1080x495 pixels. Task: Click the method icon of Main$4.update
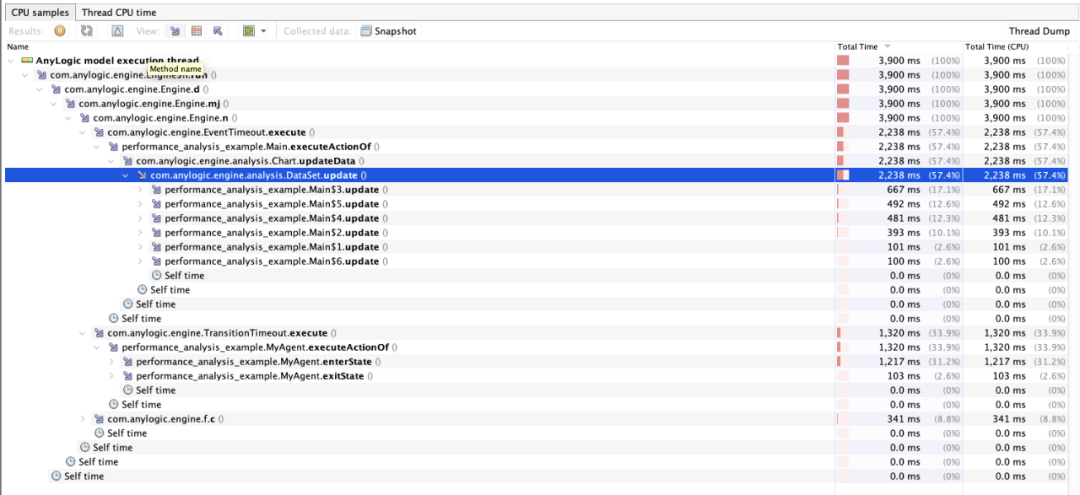pos(156,218)
